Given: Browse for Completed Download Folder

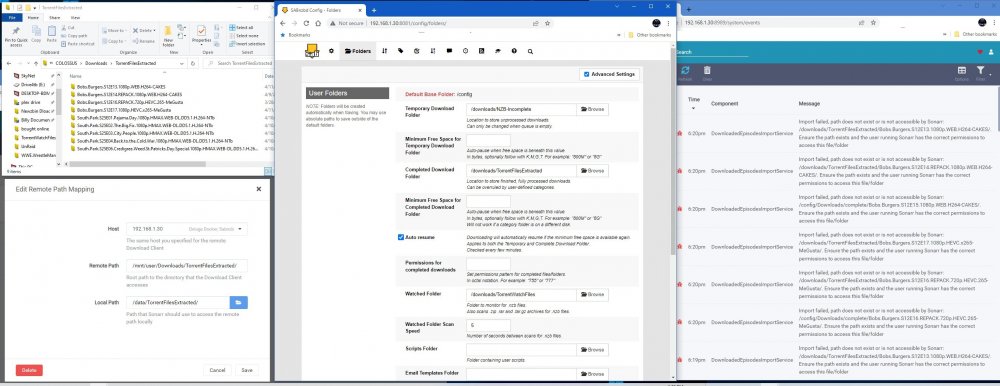Looking at the screenshot, I should (592, 171).
